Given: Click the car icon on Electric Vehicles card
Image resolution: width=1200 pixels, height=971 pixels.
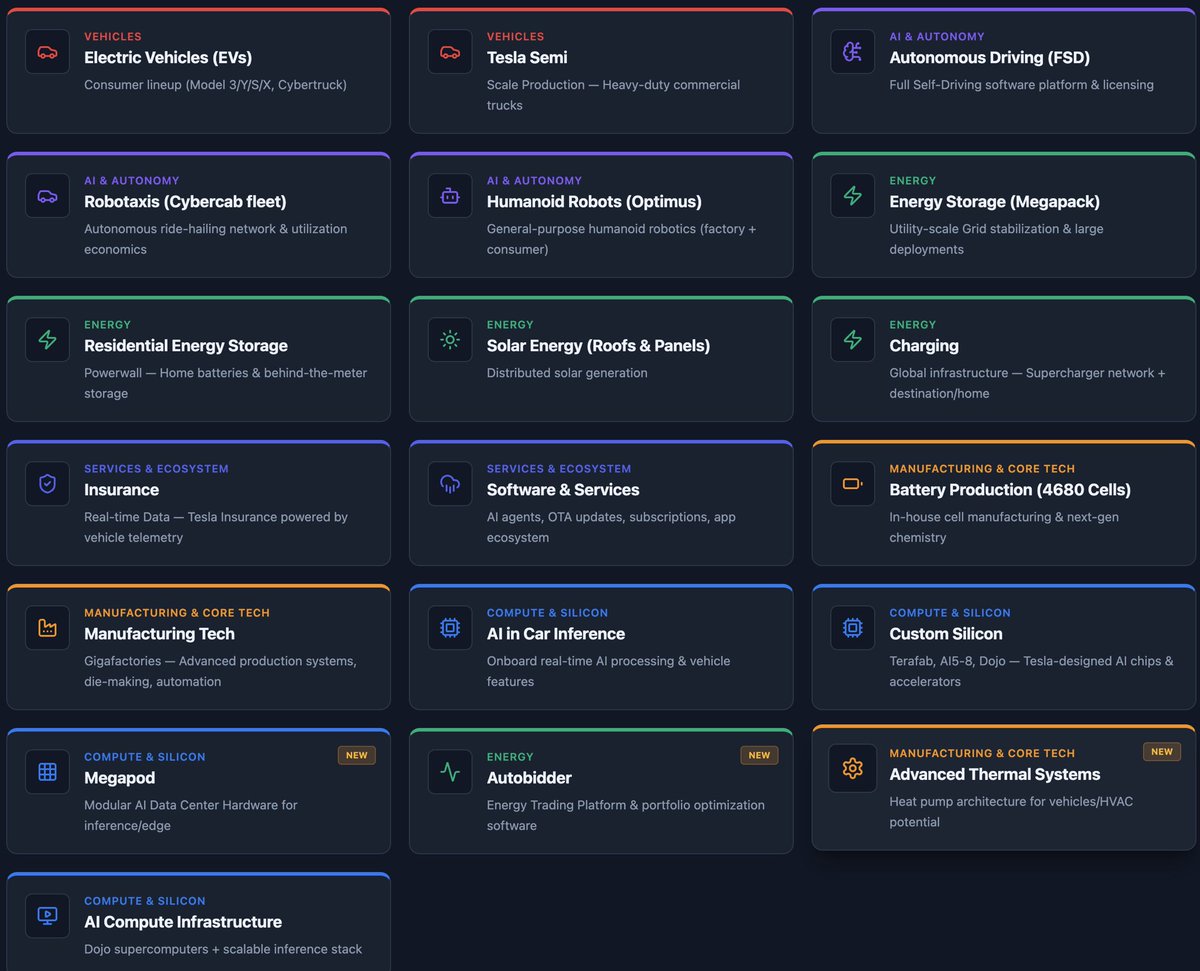Looking at the screenshot, I should (47, 52).
